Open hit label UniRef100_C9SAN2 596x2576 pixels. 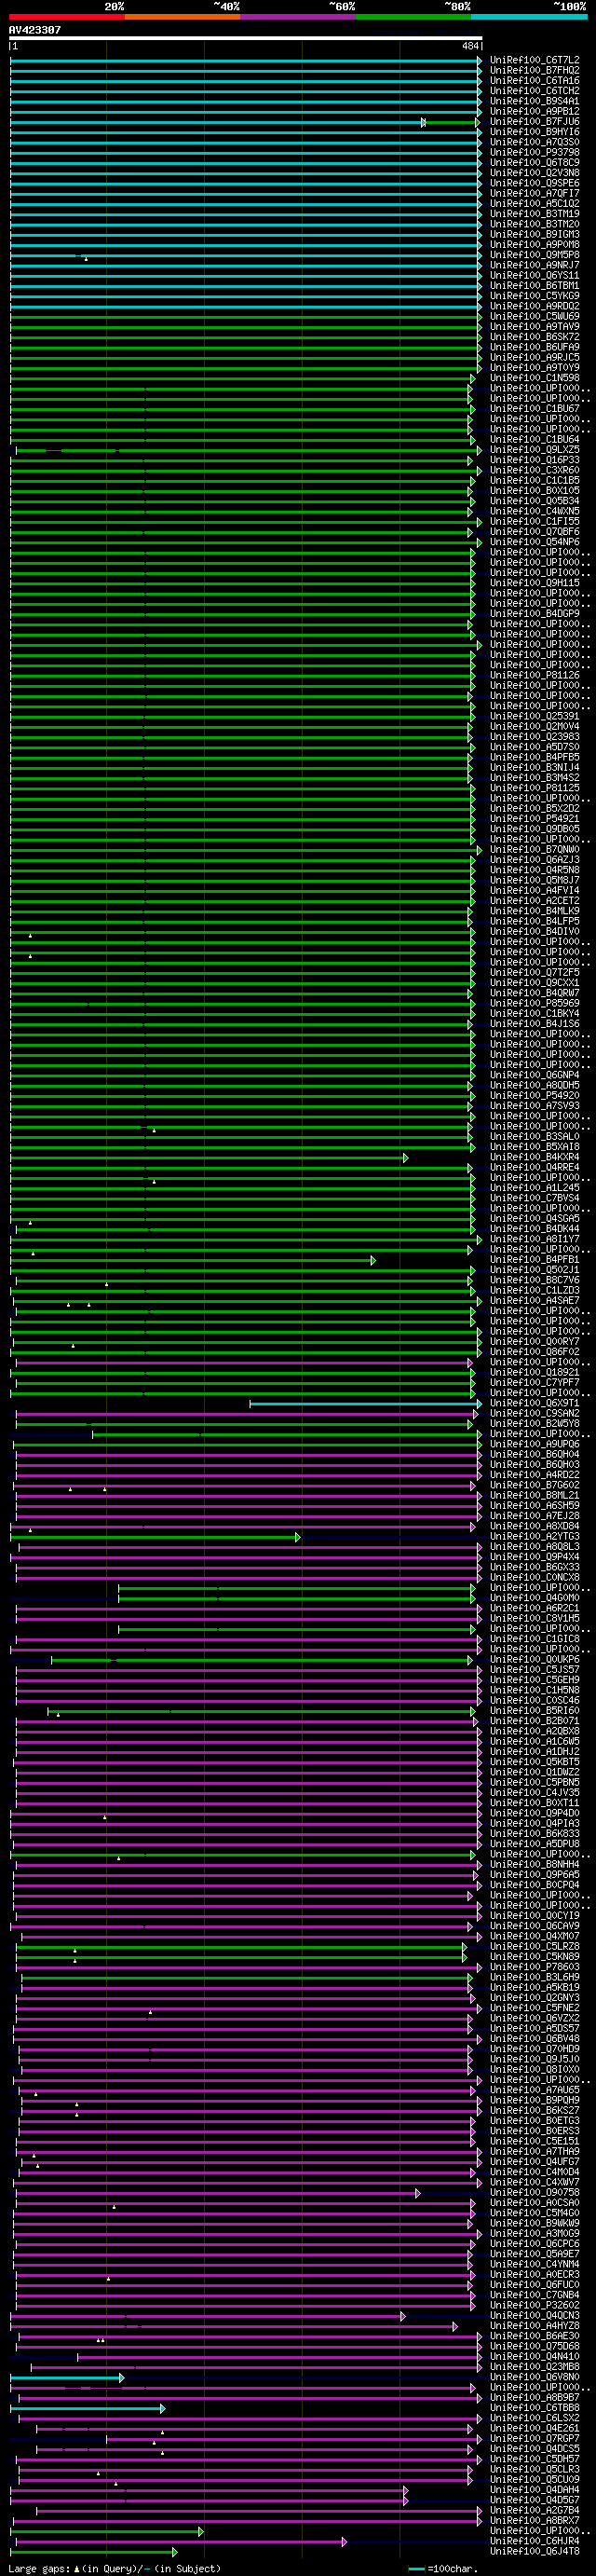click(534, 1413)
